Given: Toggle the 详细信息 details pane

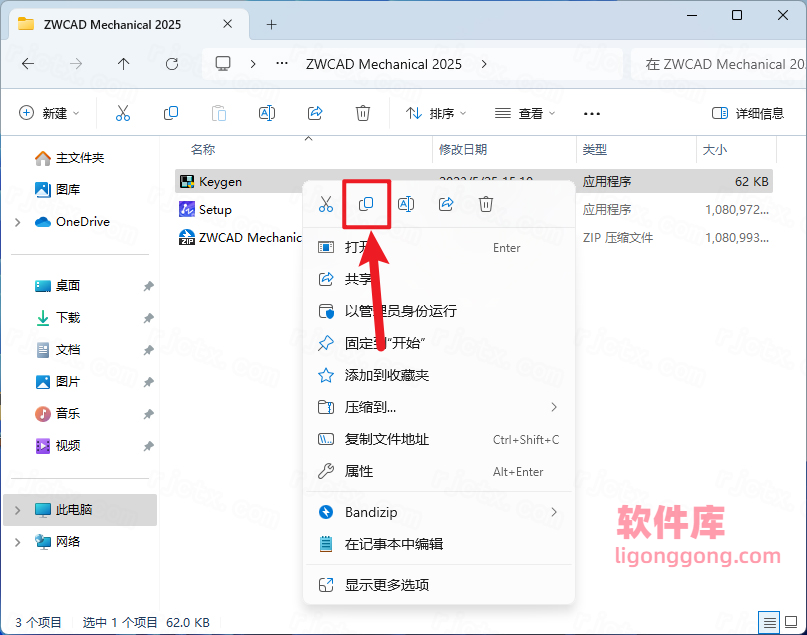Looking at the screenshot, I should [748, 113].
